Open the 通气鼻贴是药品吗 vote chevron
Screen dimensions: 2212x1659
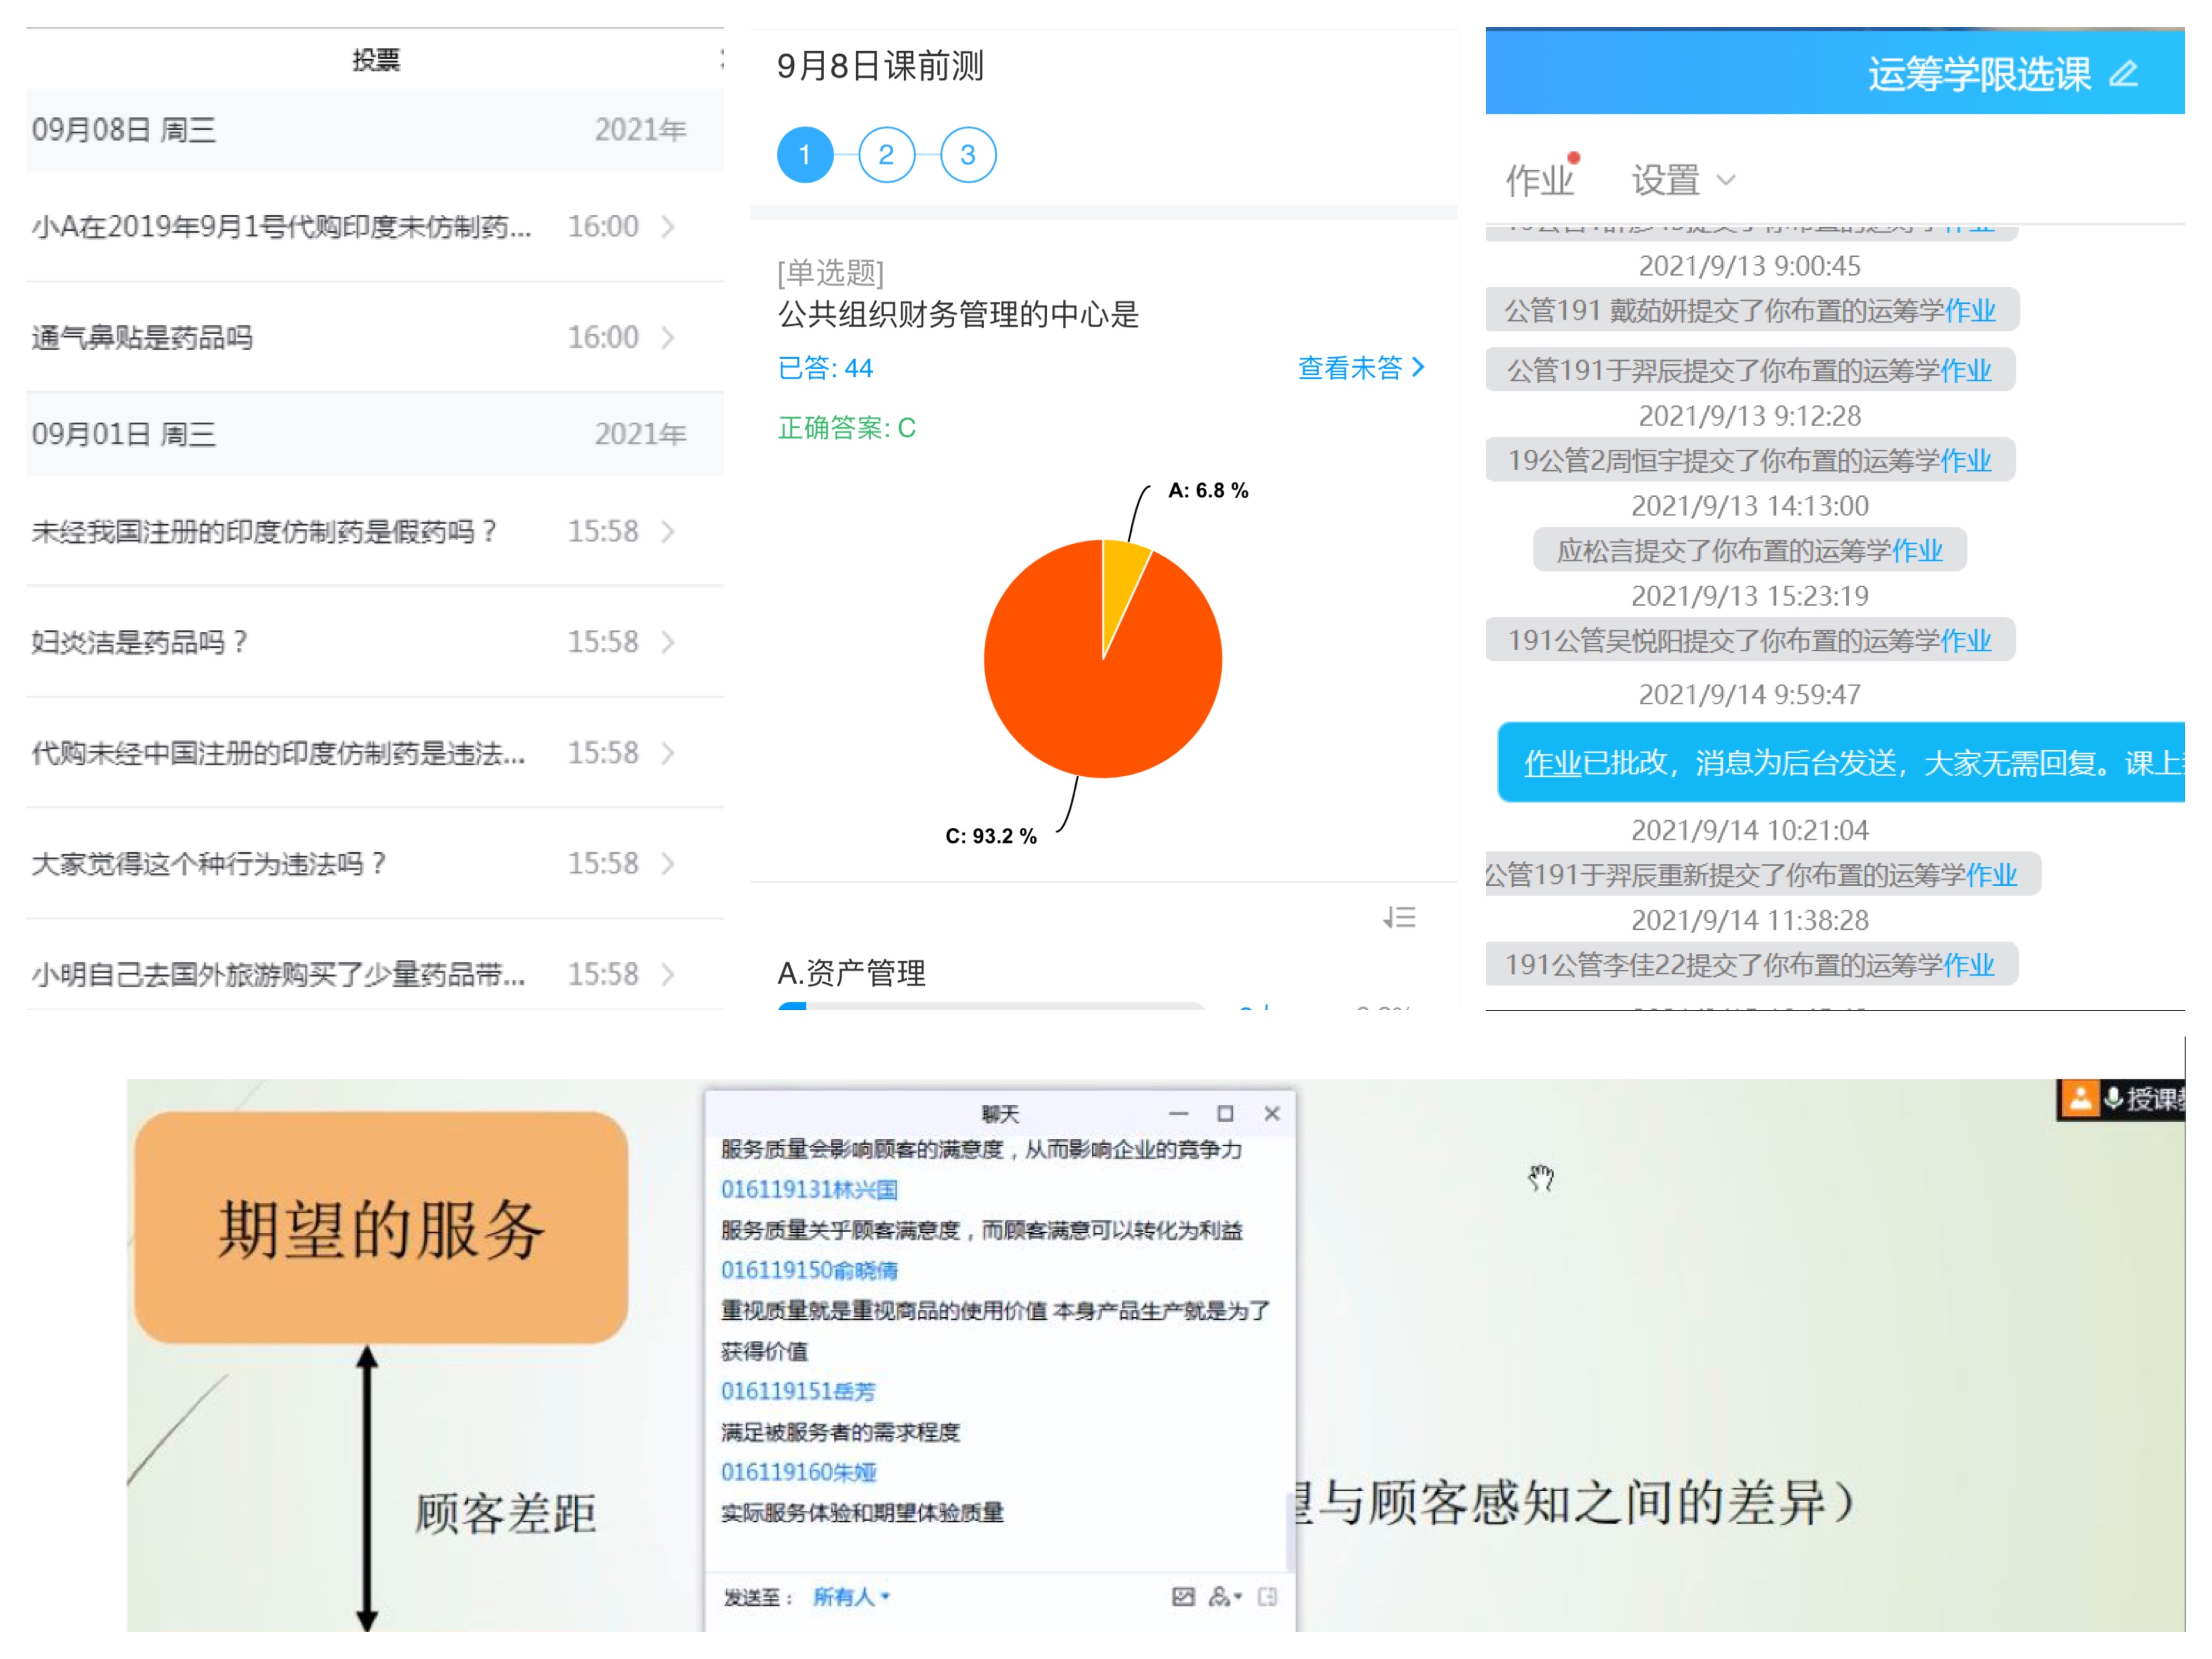pyautogui.click(x=668, y=338)
